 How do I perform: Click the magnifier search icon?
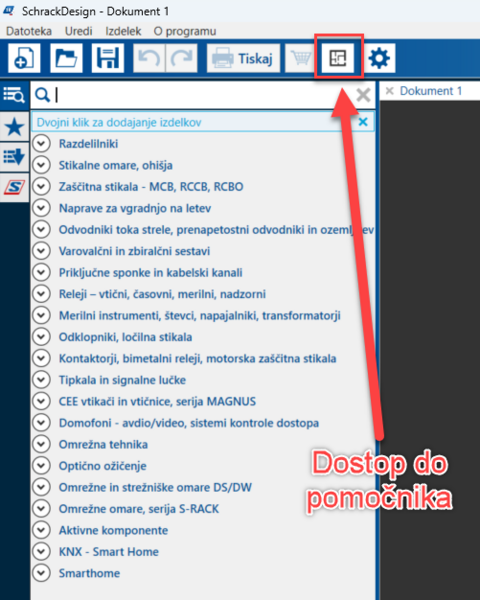click(x=42, y=95)
